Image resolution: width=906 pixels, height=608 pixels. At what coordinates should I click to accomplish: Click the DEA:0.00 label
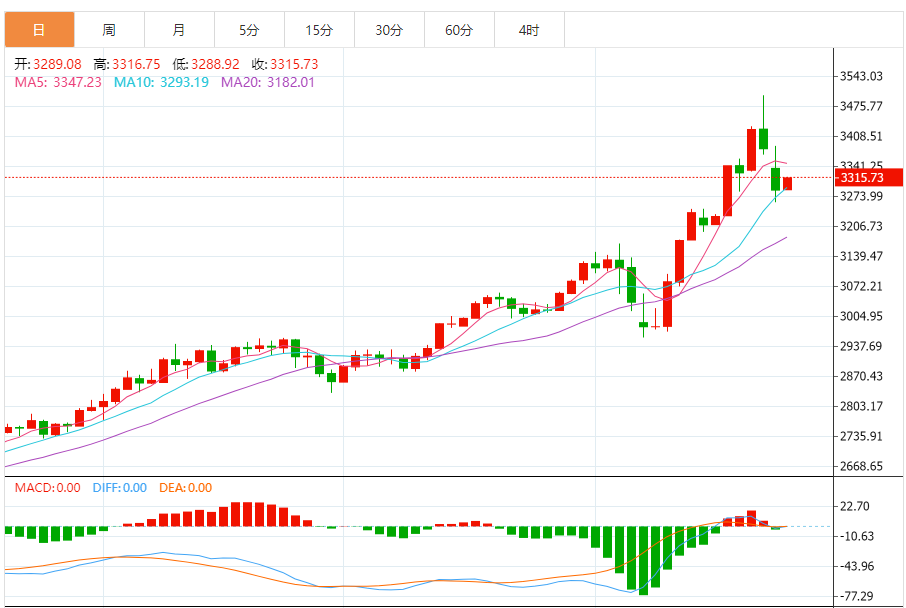tap(185, 488)
